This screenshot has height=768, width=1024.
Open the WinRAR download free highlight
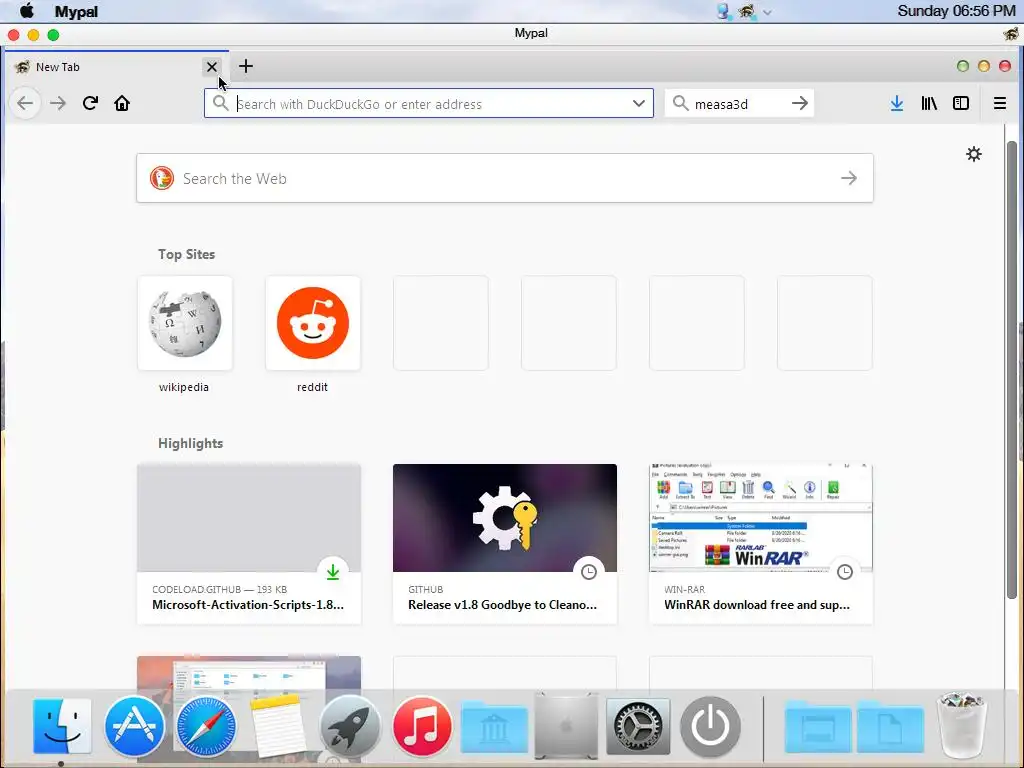761,544
